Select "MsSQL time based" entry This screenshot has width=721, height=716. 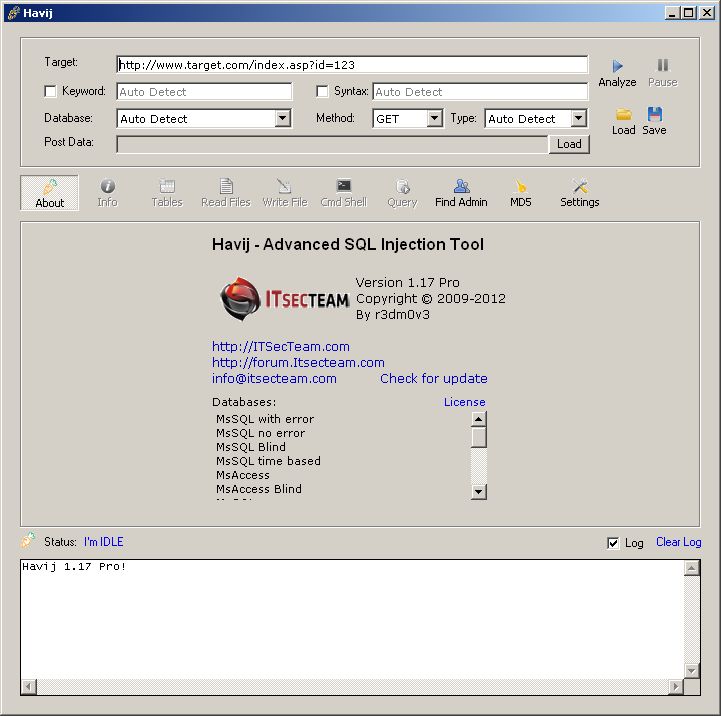tap(268, 461)
